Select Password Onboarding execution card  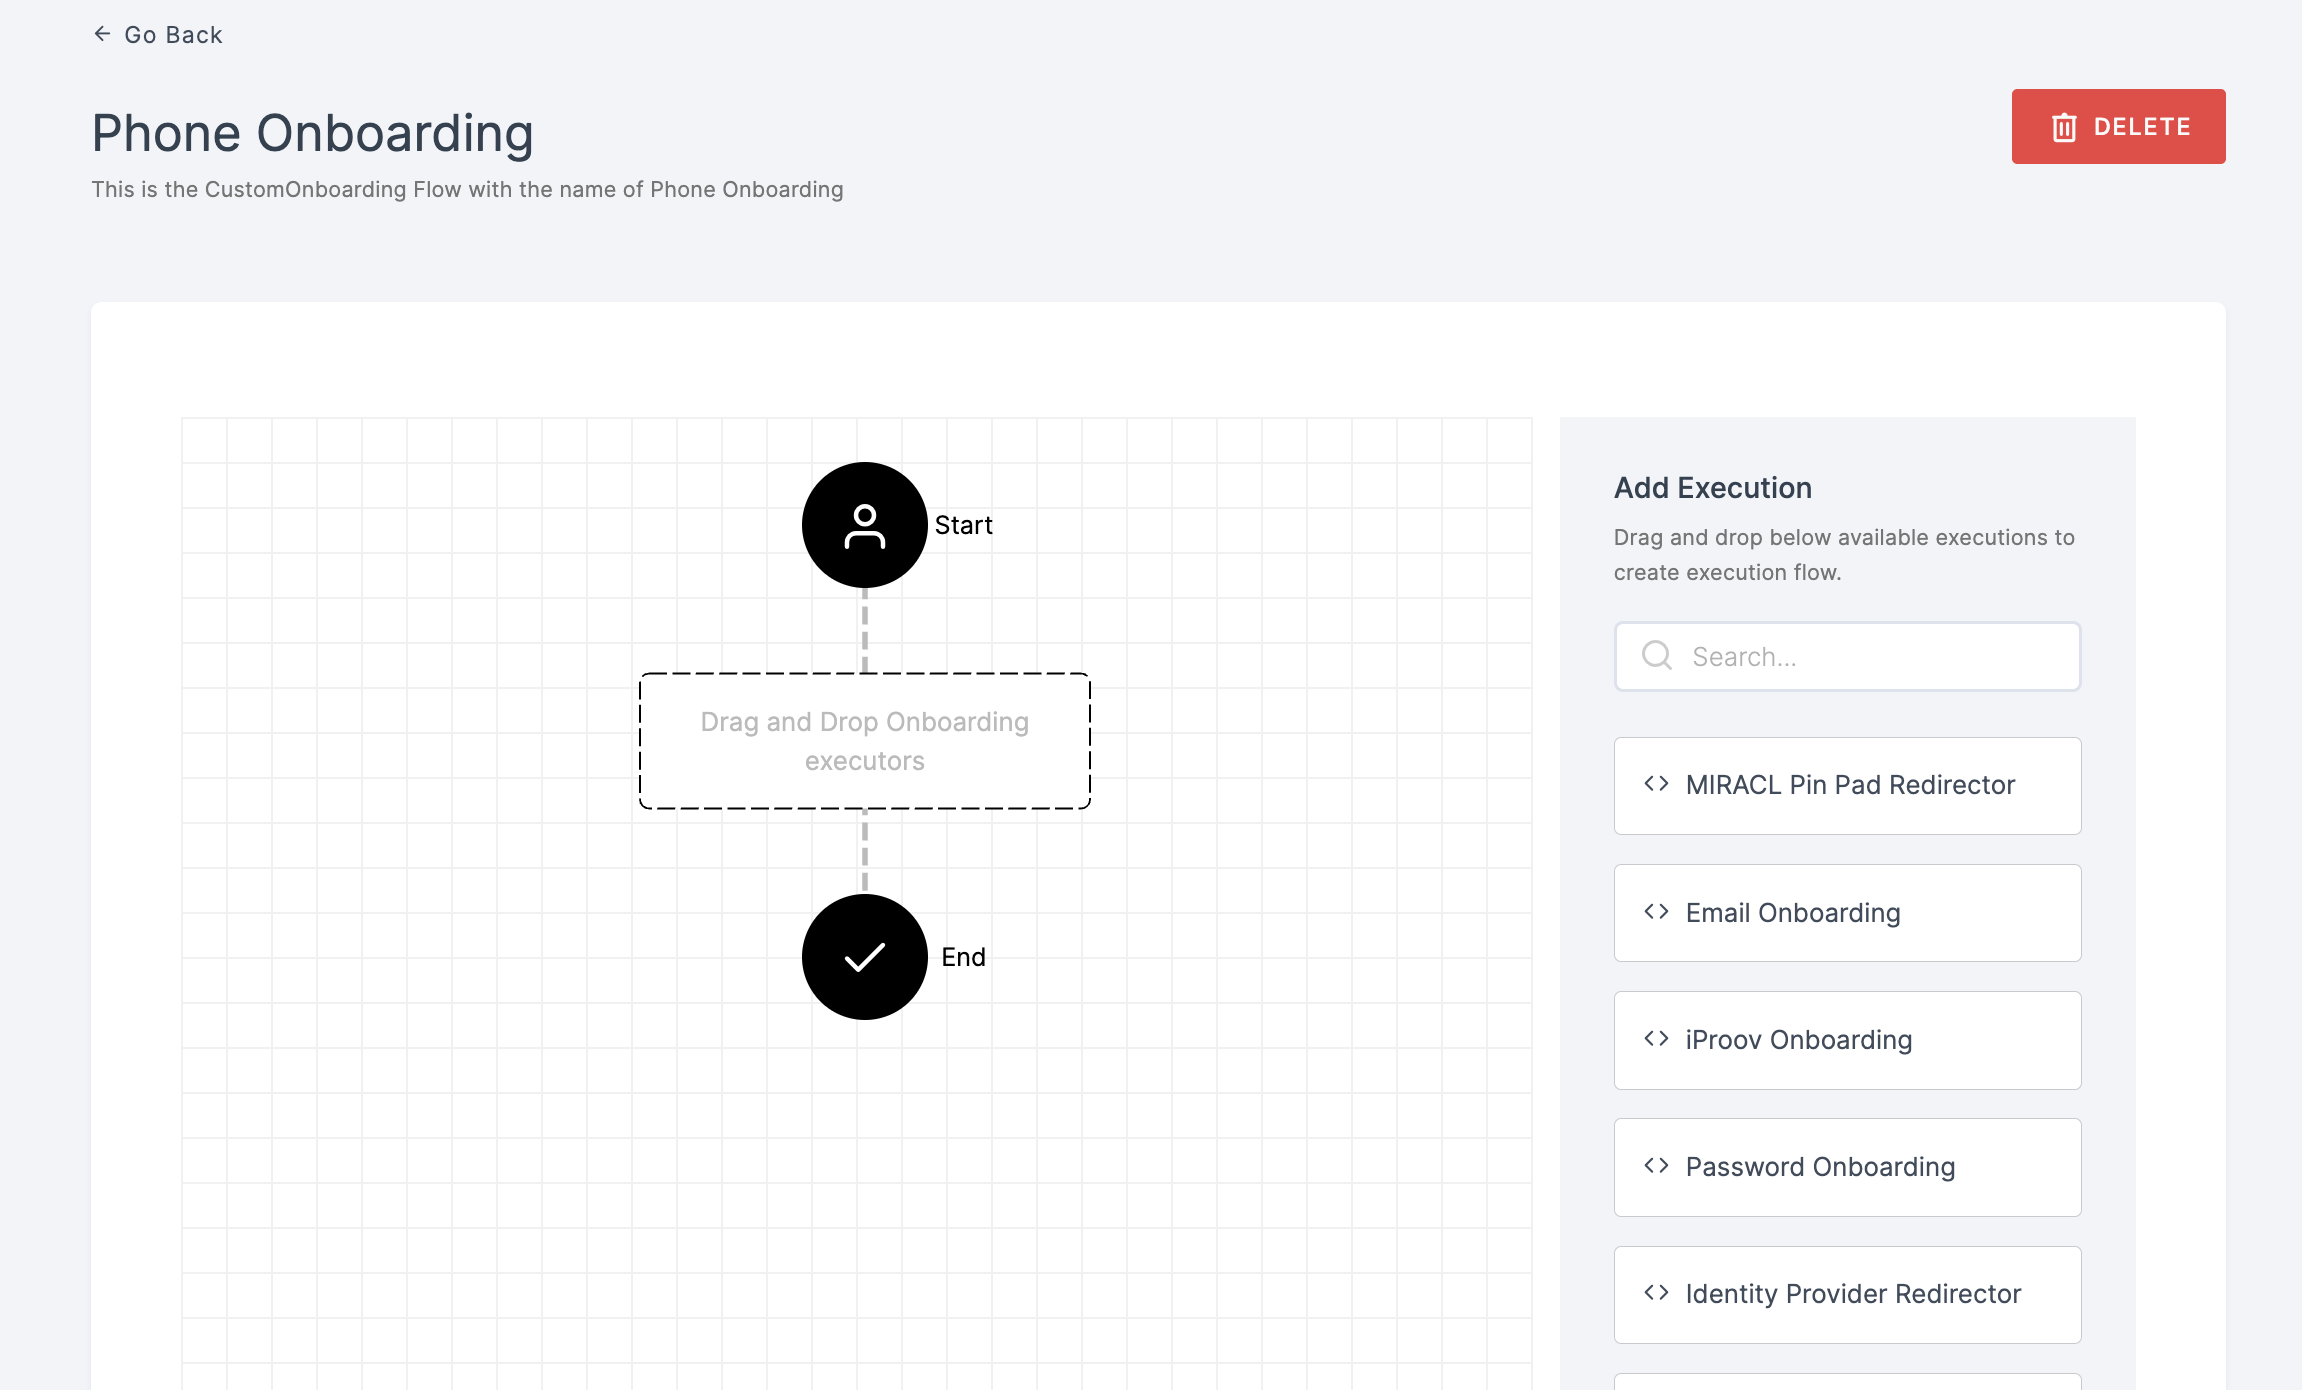pyautogui.click(x=1848, y=1167)
